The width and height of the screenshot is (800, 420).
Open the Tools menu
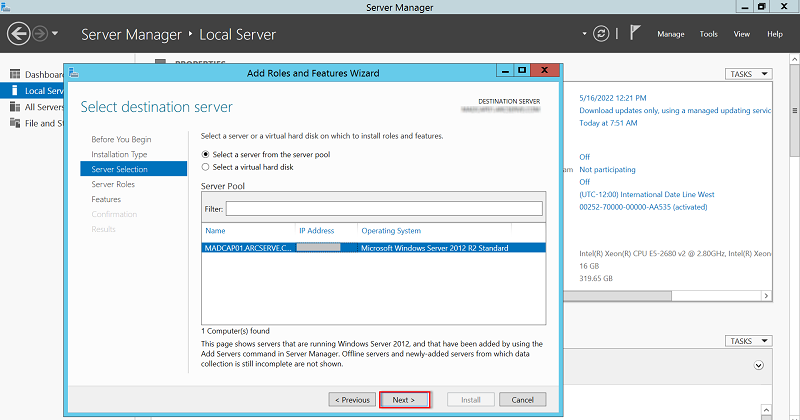tap(708, 34)
